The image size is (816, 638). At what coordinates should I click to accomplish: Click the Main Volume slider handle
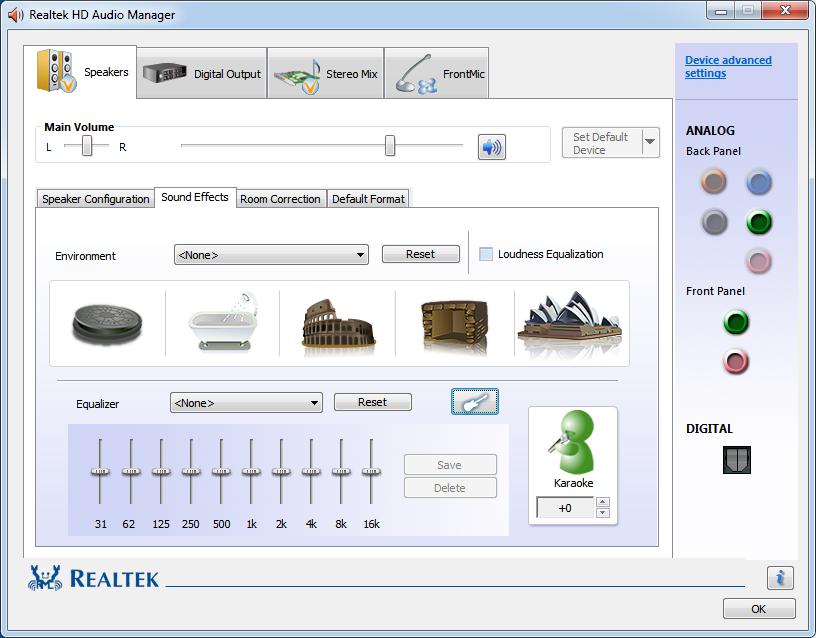[x=390, y=147]
